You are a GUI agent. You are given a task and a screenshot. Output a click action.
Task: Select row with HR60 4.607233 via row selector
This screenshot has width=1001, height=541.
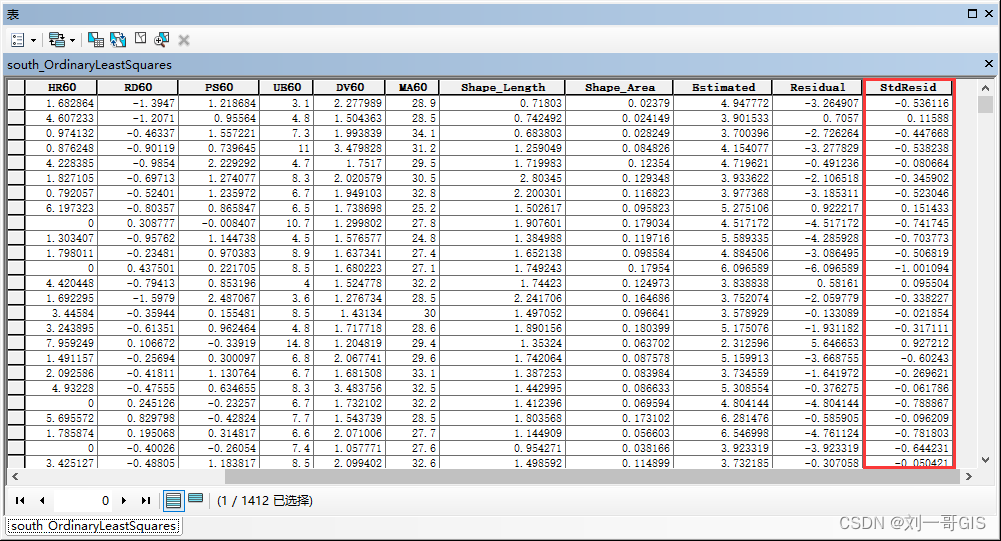pyautogui.click(x=16, y=118)
